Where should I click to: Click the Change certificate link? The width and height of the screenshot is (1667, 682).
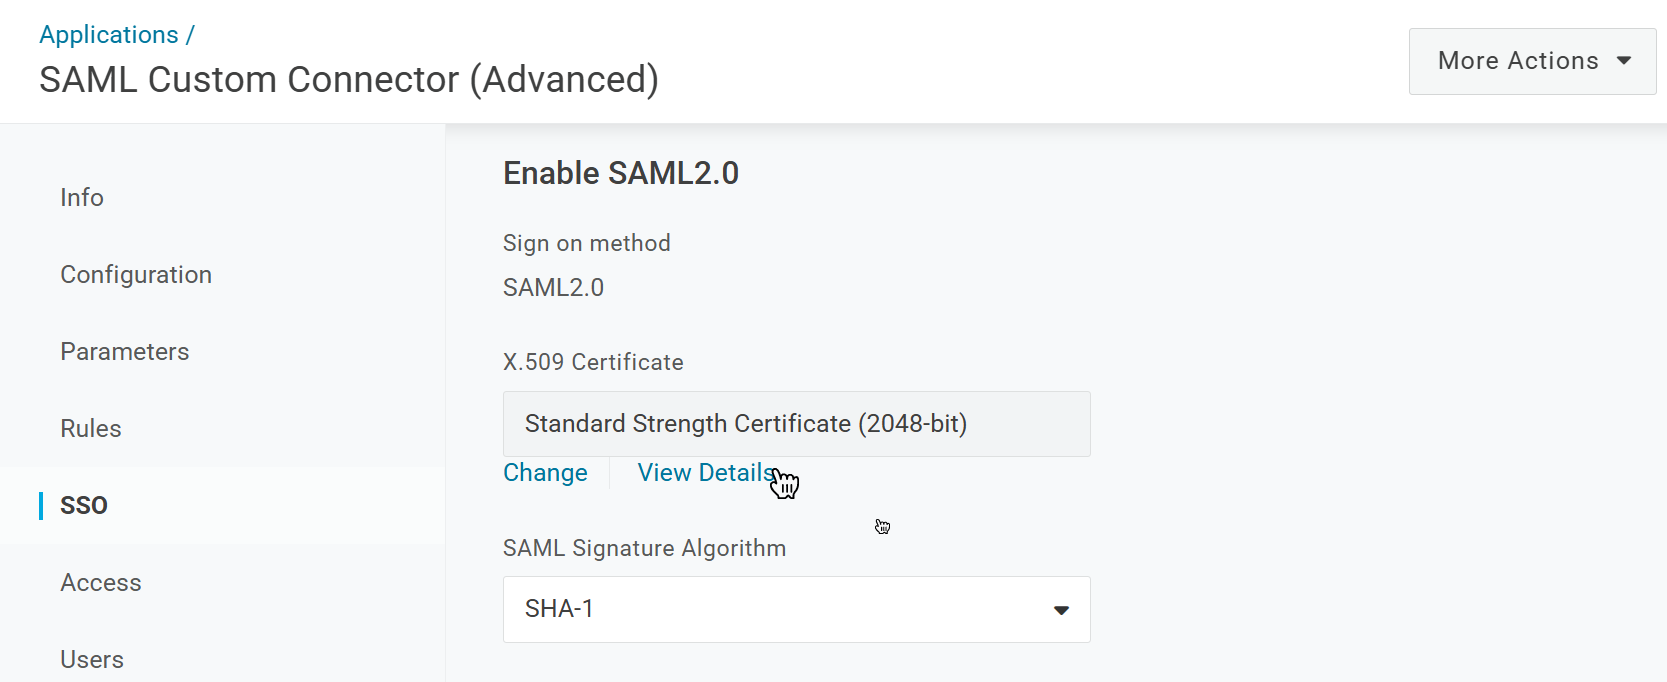[545, 473]
